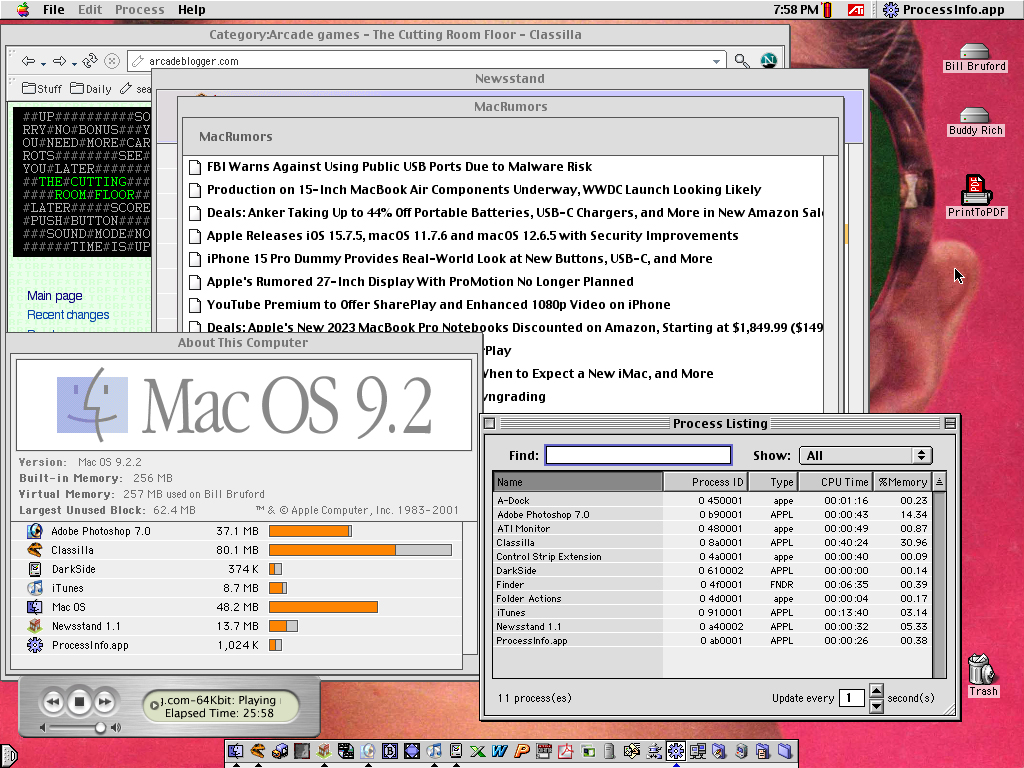Click the arcadeblogger.com address field

point(424,61)
